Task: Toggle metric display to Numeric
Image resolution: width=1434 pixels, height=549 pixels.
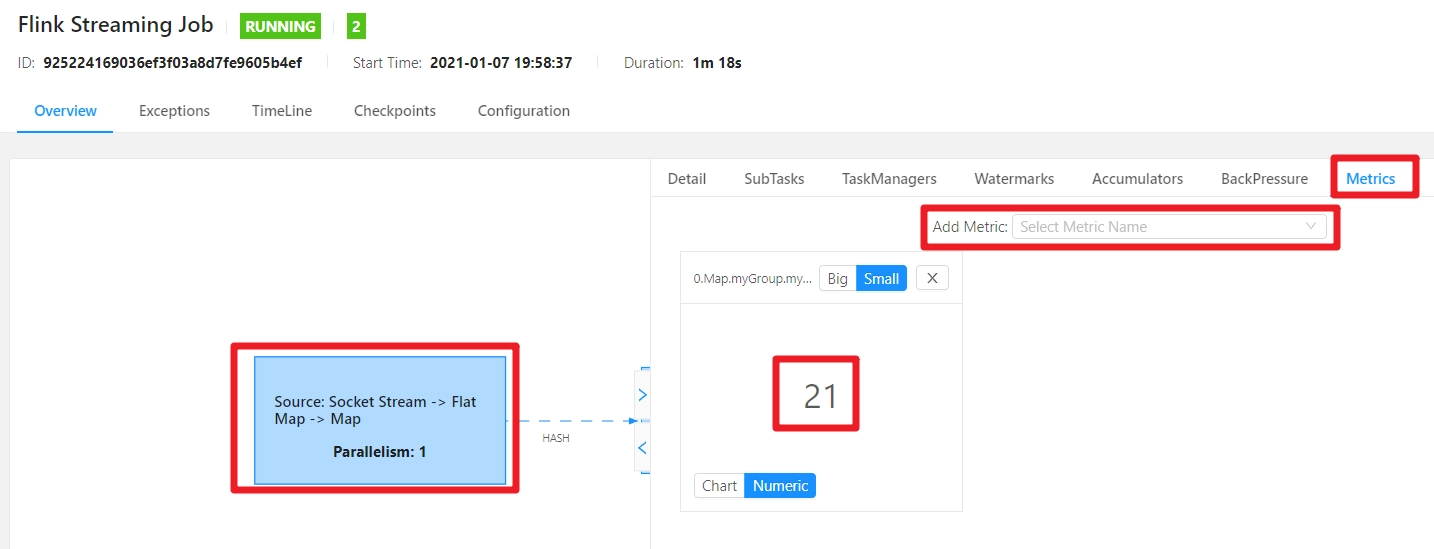Action: 780,486
